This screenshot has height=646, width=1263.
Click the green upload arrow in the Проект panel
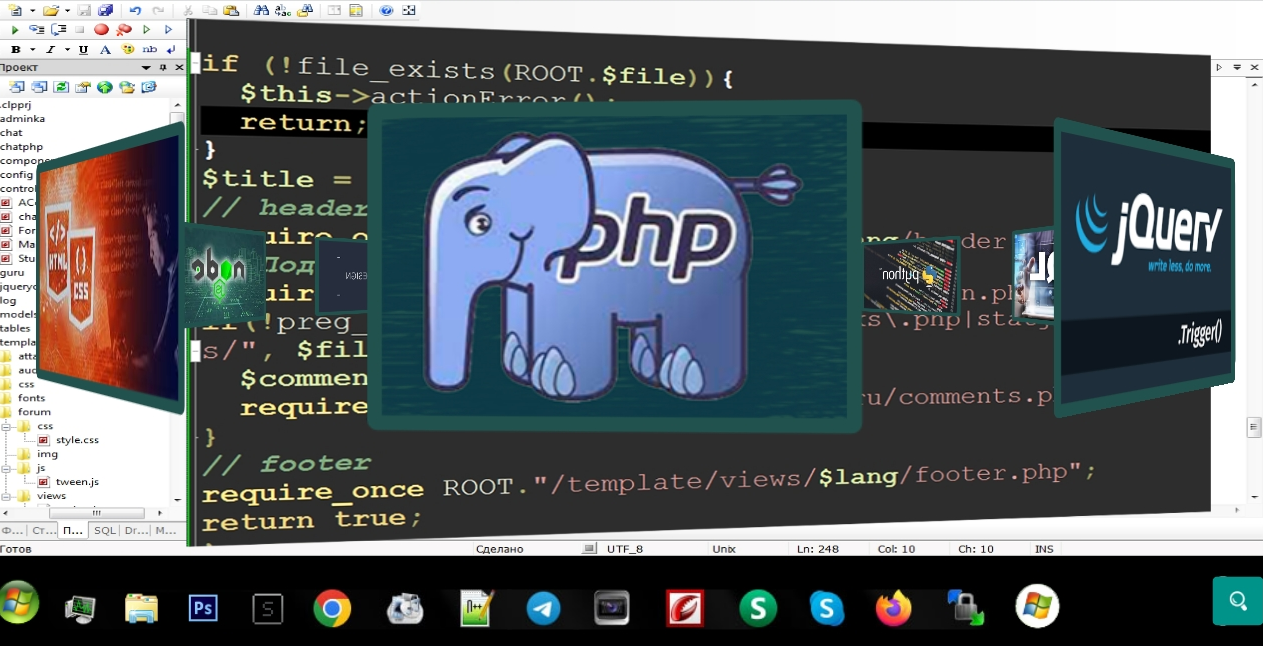click(104, 87)
